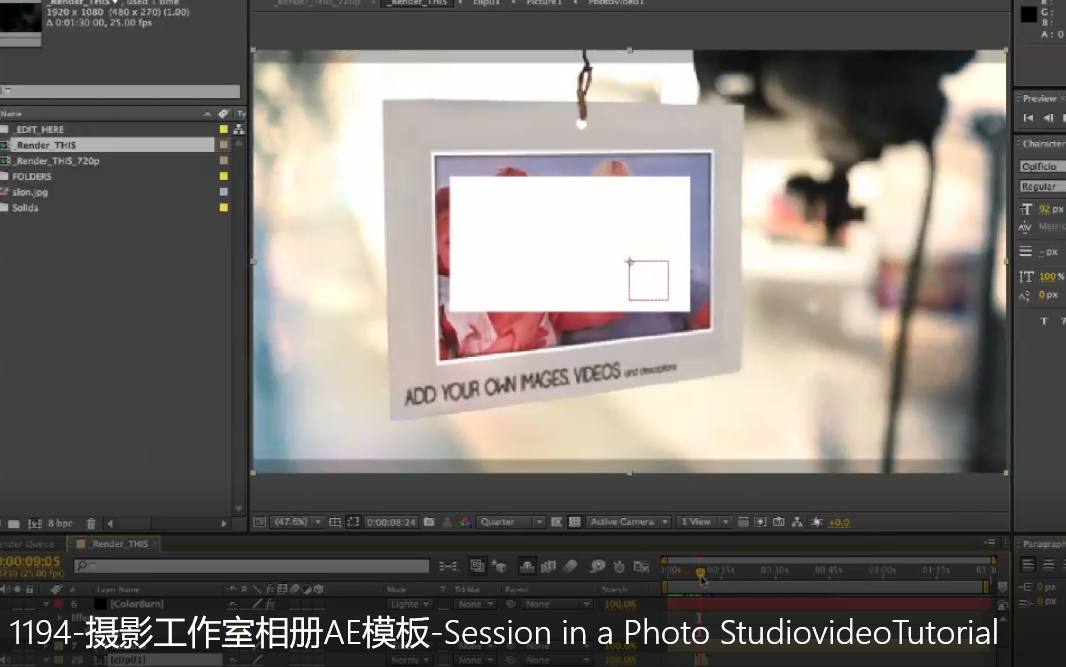Open the 1 View layout dropdown
Screen dimensions: 1066x667
pos(704,522)
